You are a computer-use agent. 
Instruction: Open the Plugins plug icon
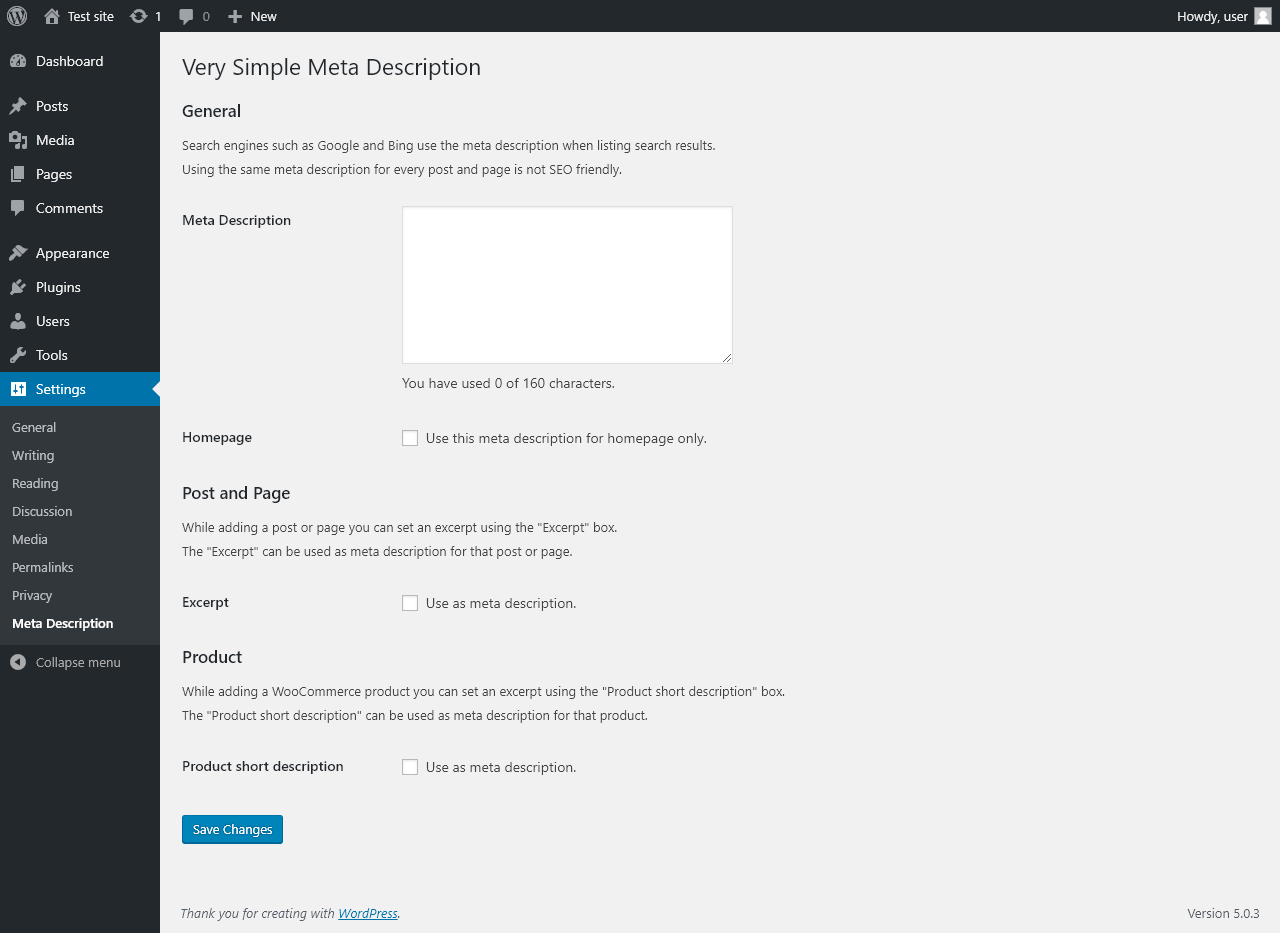18,287
